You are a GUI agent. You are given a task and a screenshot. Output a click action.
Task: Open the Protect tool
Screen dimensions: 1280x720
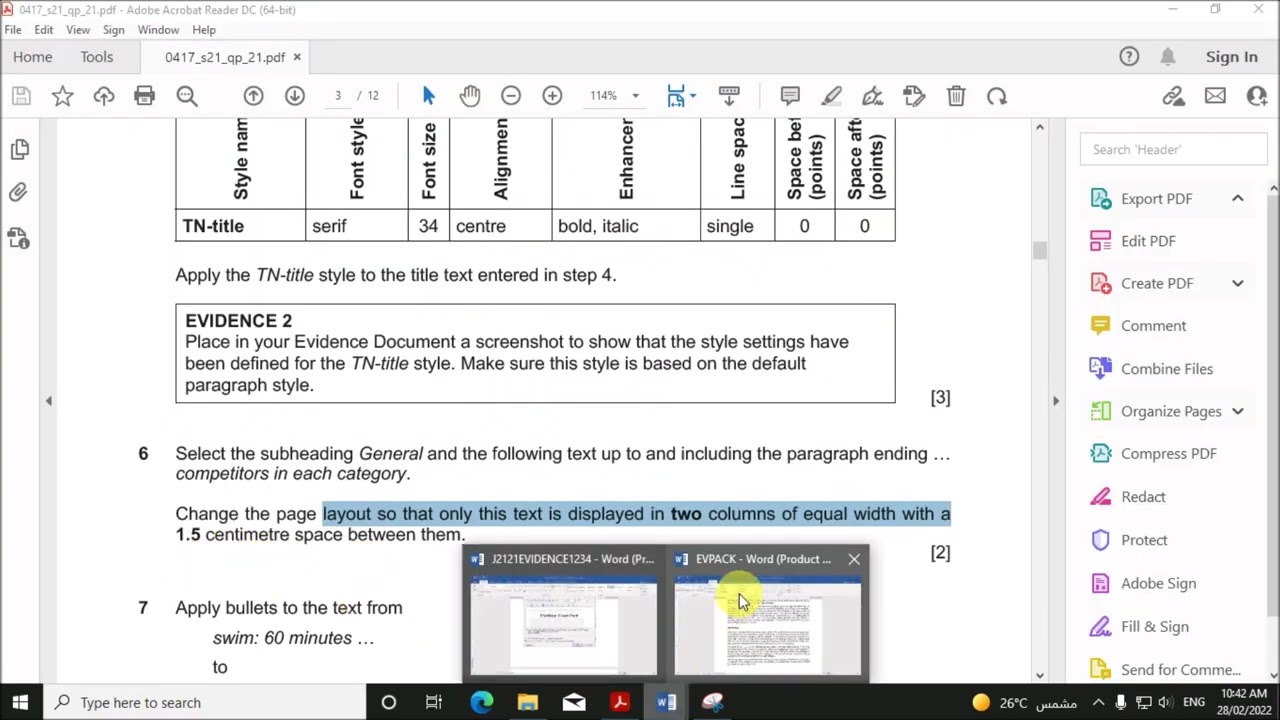1144,540
